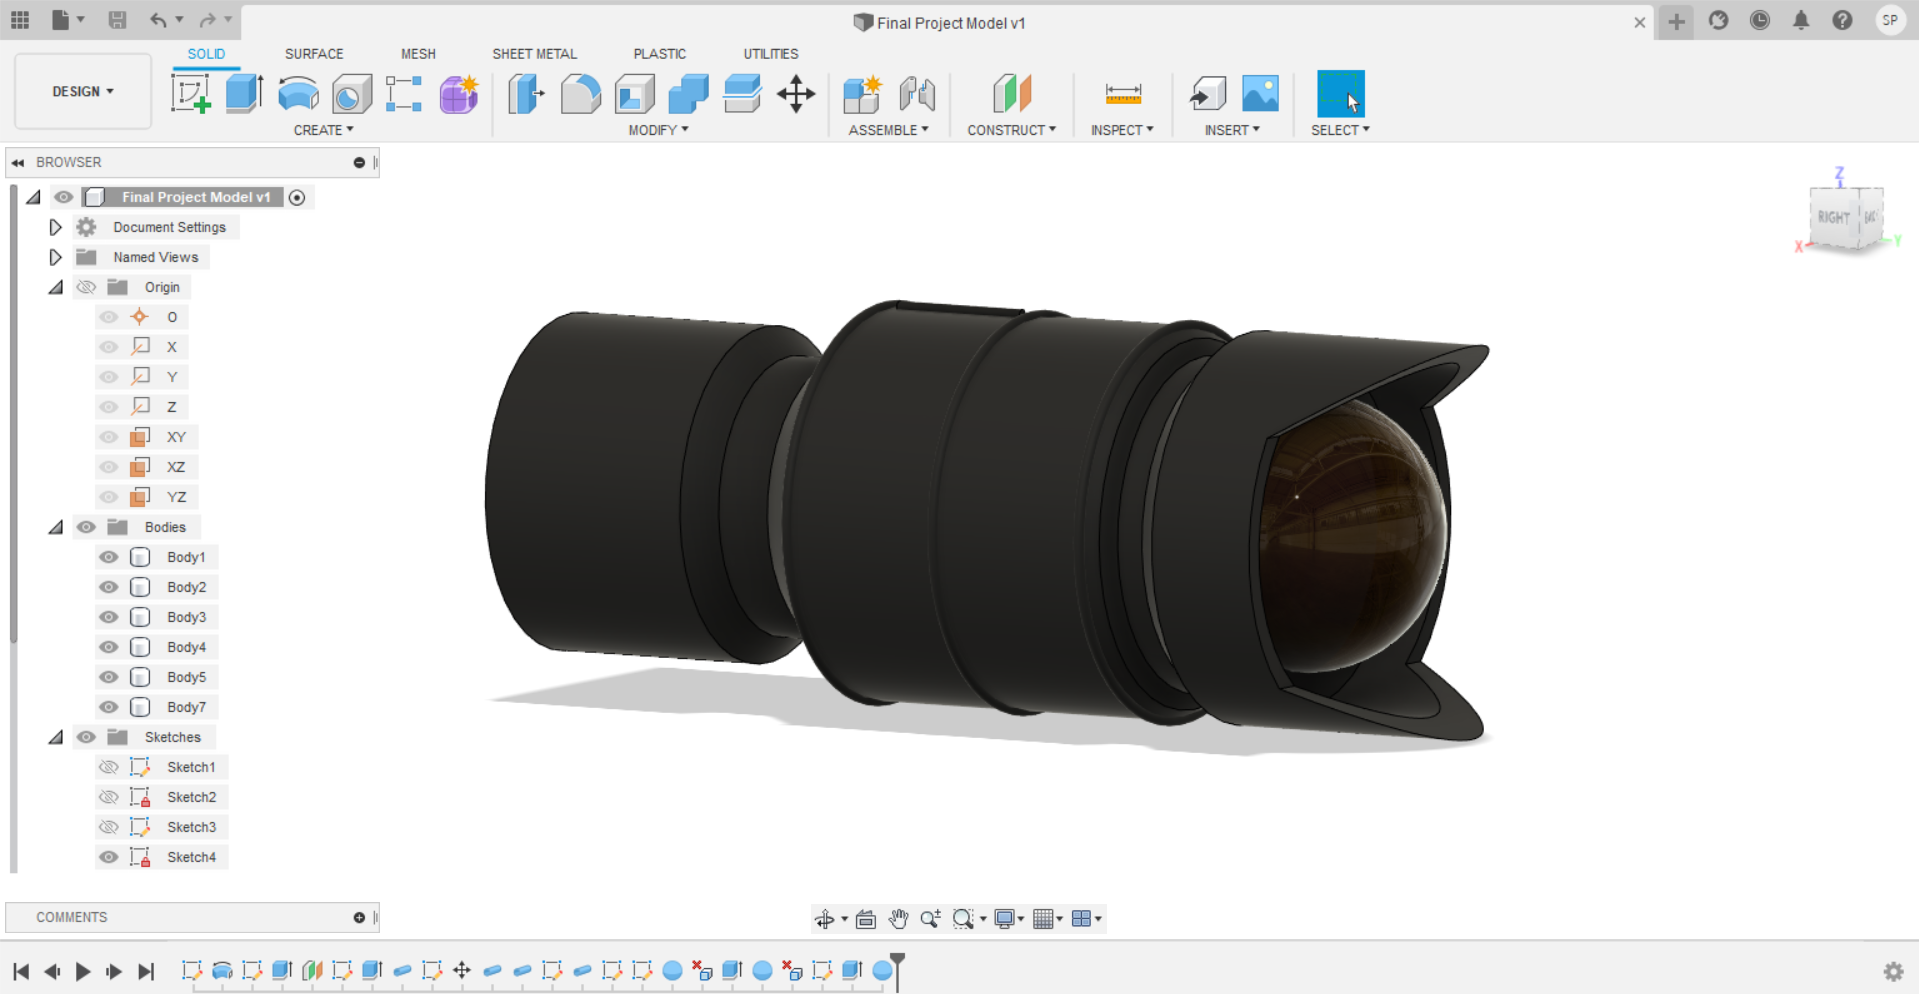This screenshot has height=994, width=1919.
Task: Switch to the SHEET METAL tab
Action: (x=534, y=54)
